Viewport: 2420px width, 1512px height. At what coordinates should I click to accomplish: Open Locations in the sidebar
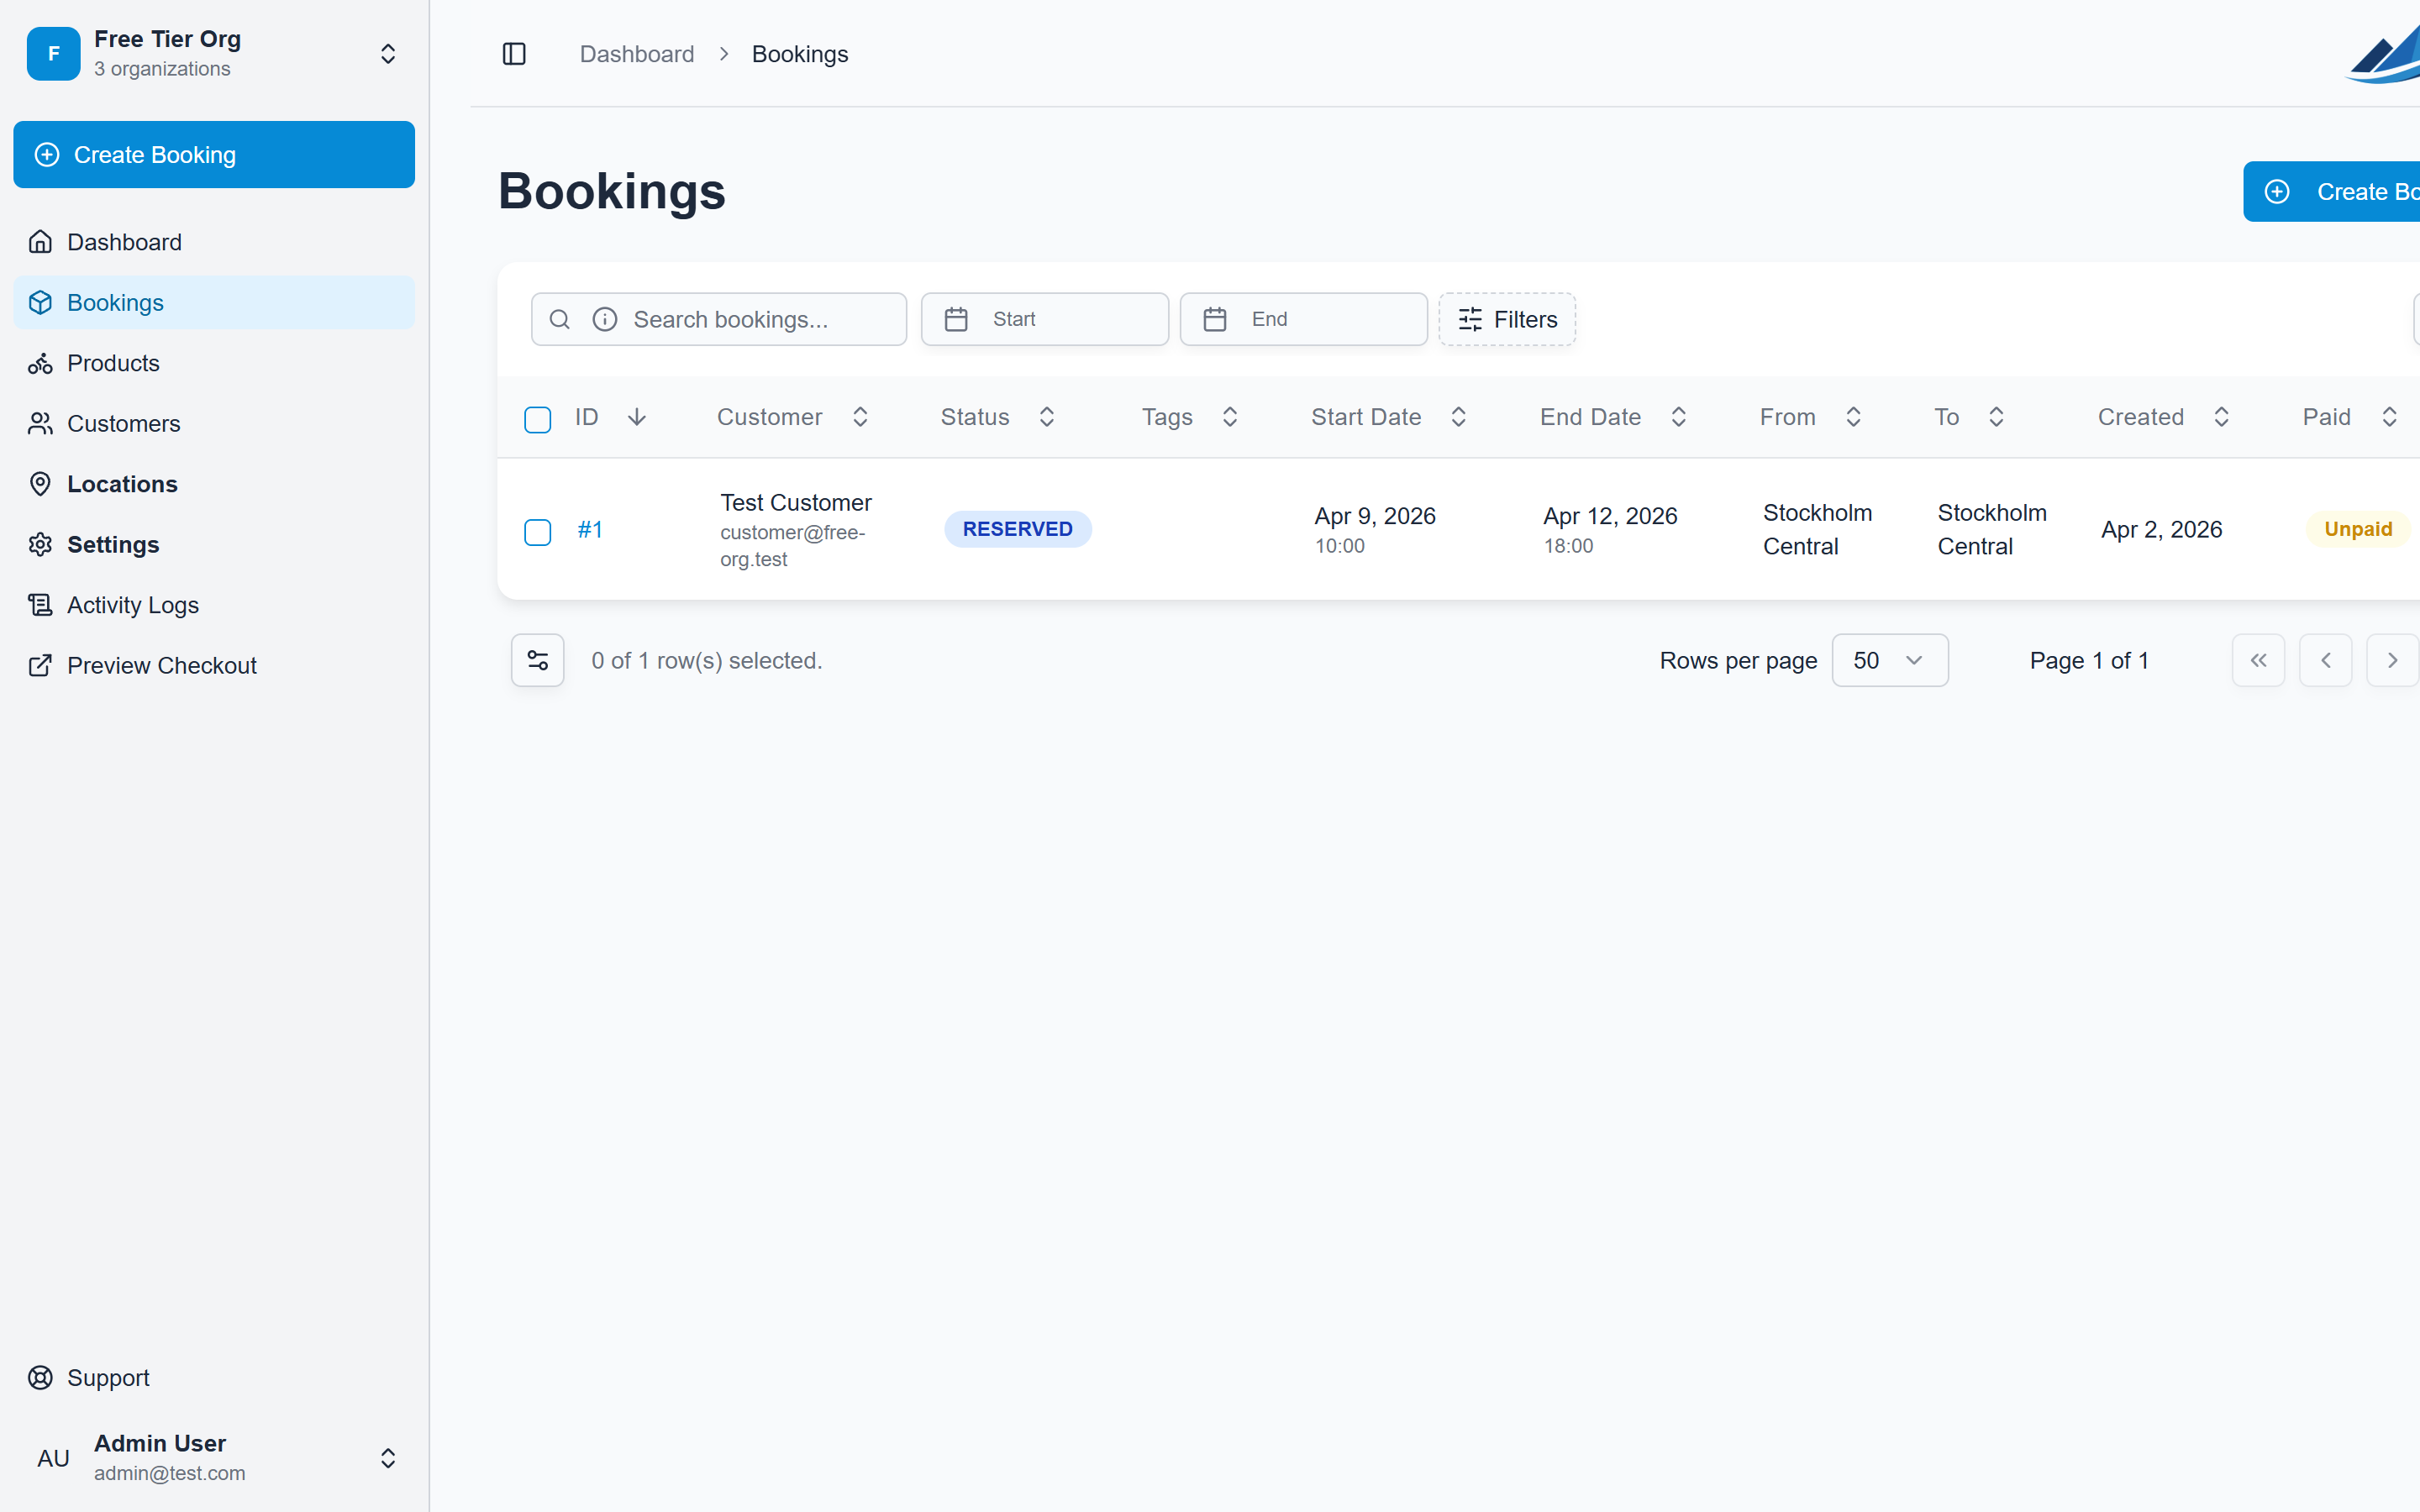(214, 484)
